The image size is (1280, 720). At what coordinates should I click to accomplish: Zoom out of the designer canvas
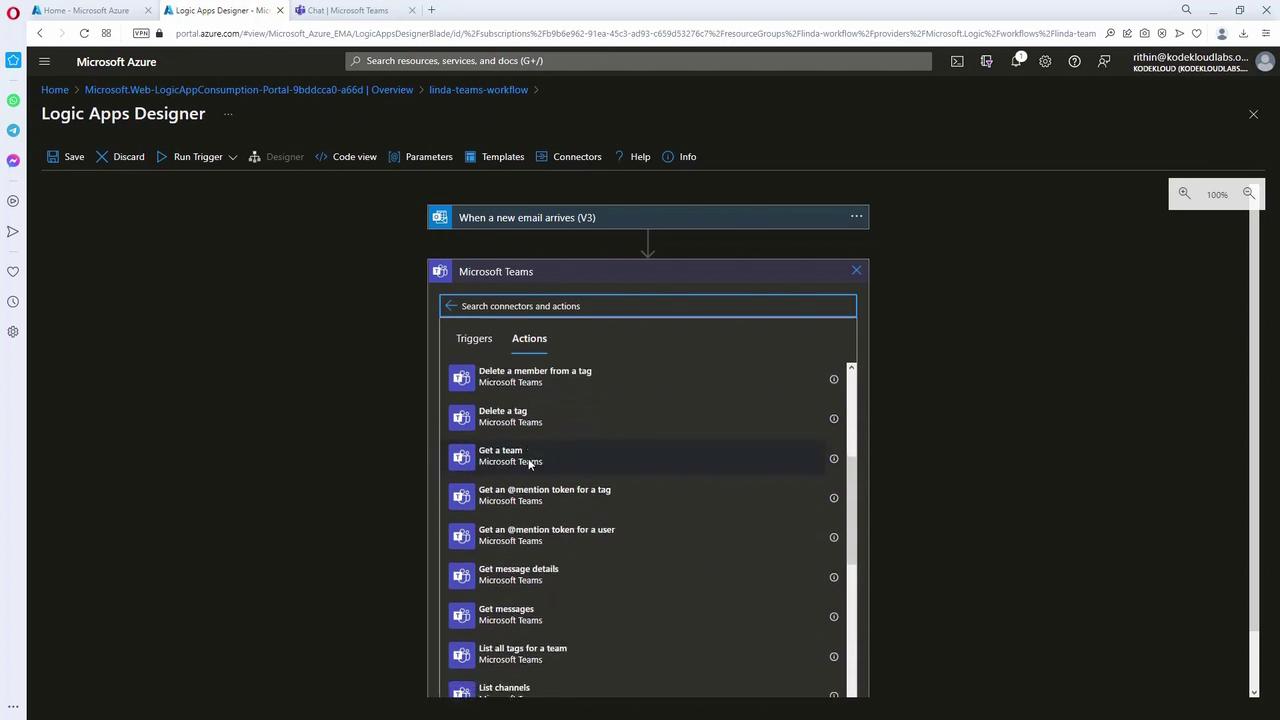[x=1249, y=194]
